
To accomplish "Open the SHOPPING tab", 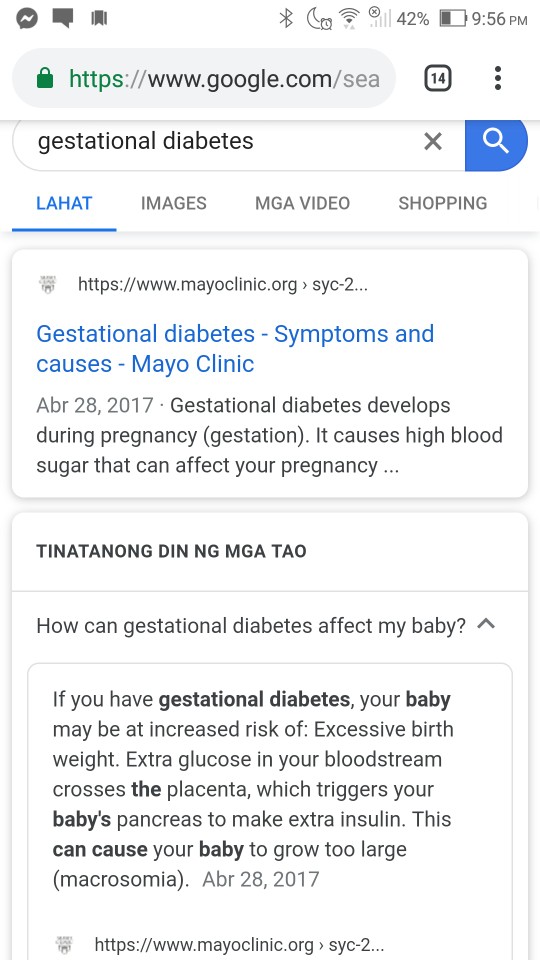I will point(443,203).
